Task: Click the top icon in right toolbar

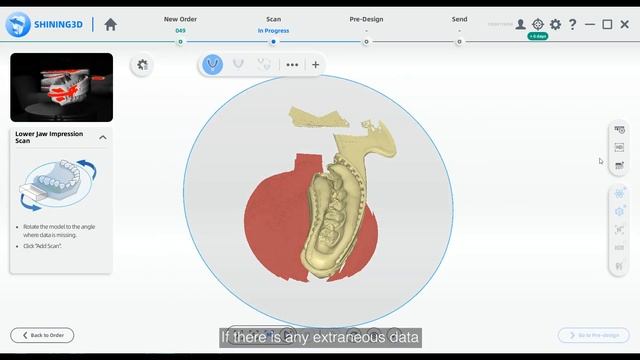Action: (619, 130)
